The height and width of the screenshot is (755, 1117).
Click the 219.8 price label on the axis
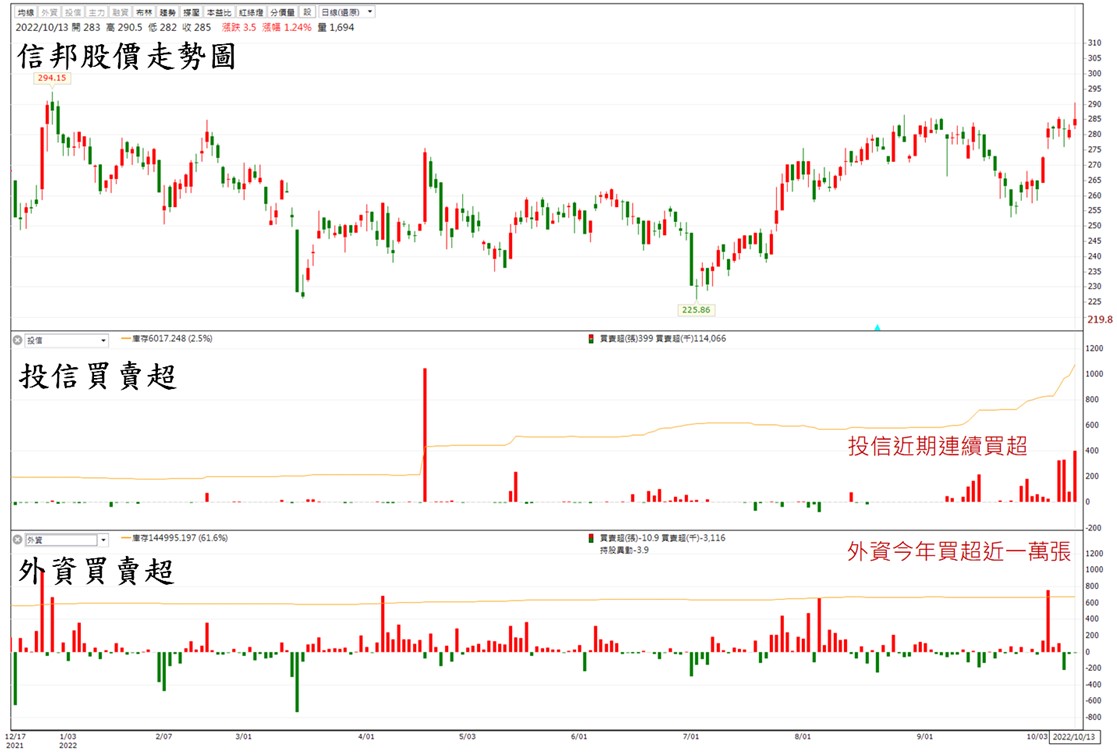[x=1099, y=320]
